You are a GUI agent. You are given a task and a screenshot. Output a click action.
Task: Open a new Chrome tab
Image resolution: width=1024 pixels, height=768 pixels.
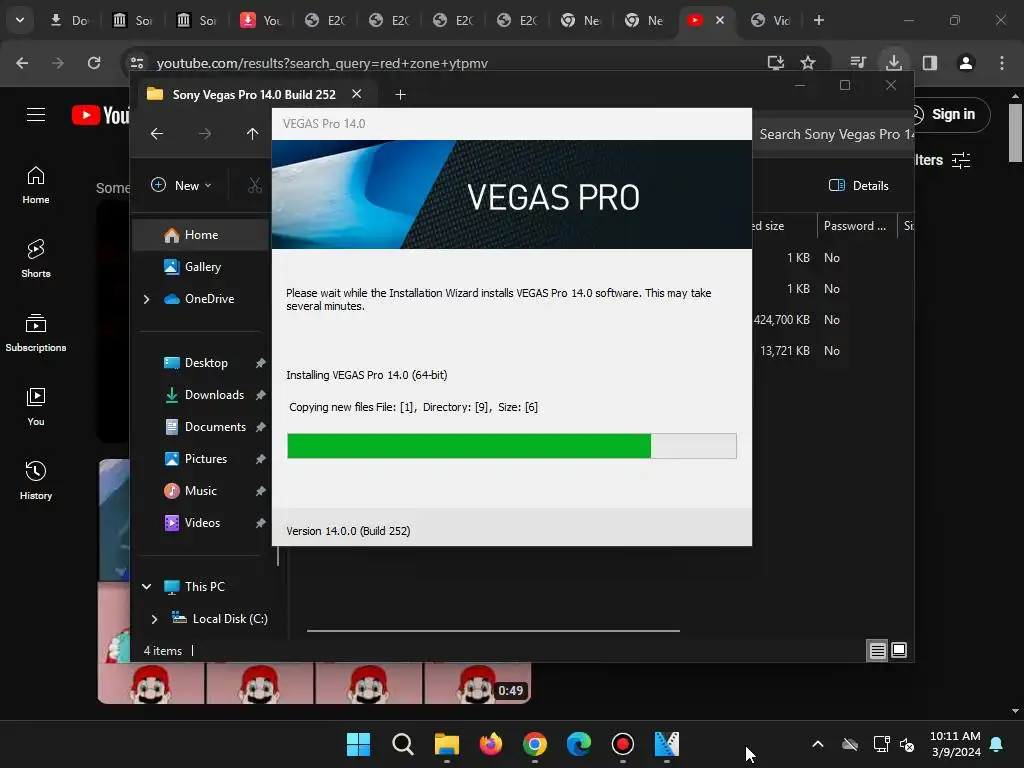(x=818, y=20)
